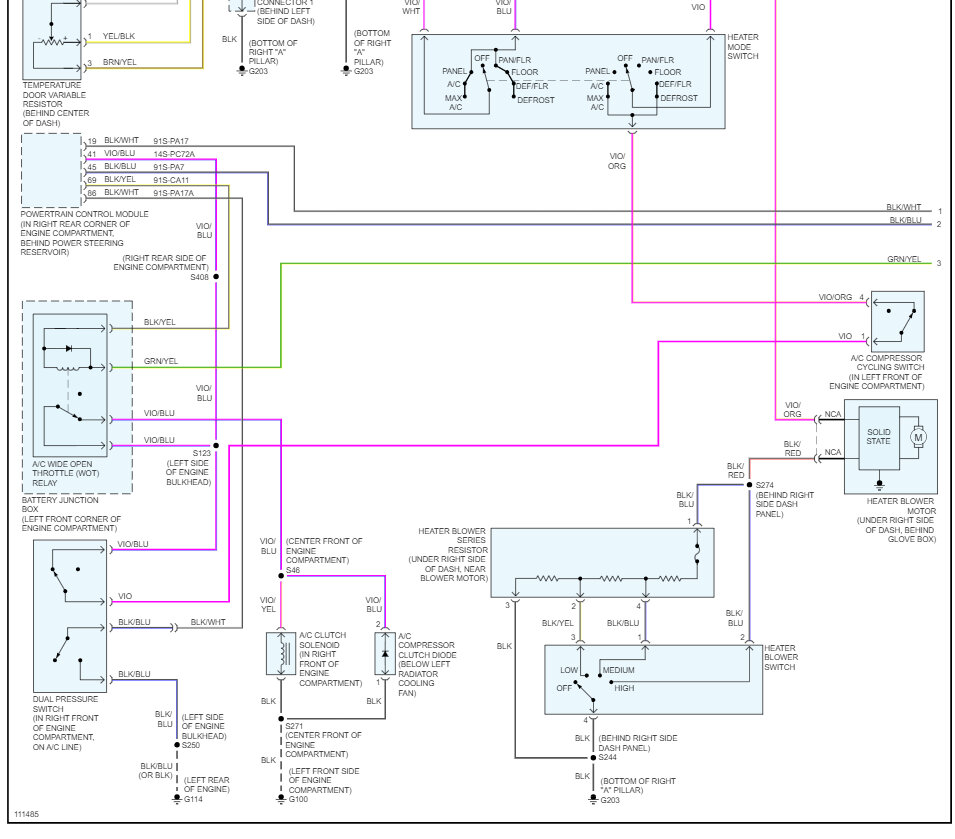Click the BRN/YEL wire label
The width and height of the screenshot is (955, 839).
point(119,62)
